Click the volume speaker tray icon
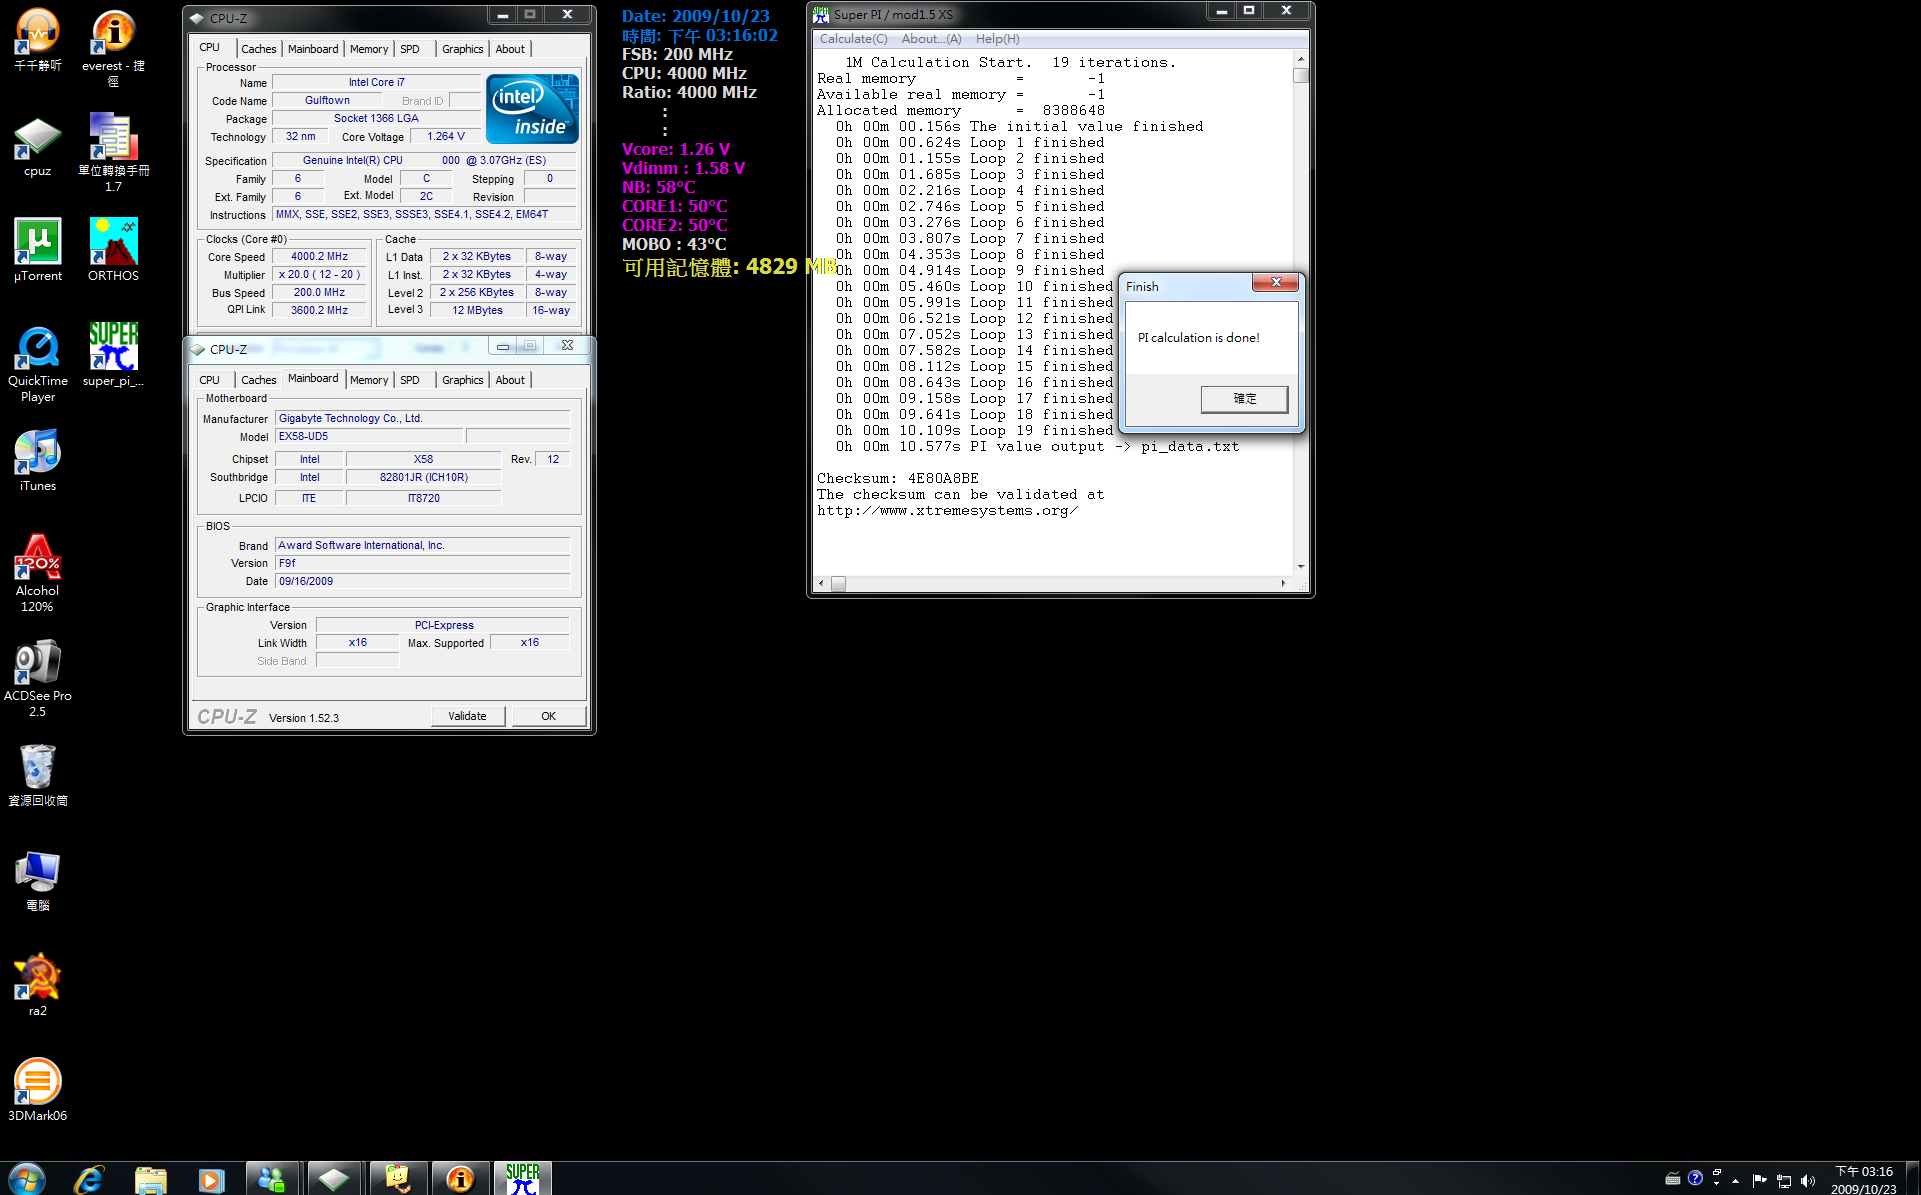This screenshot has width=1921, height=1195. (x=1807, y=1180)
